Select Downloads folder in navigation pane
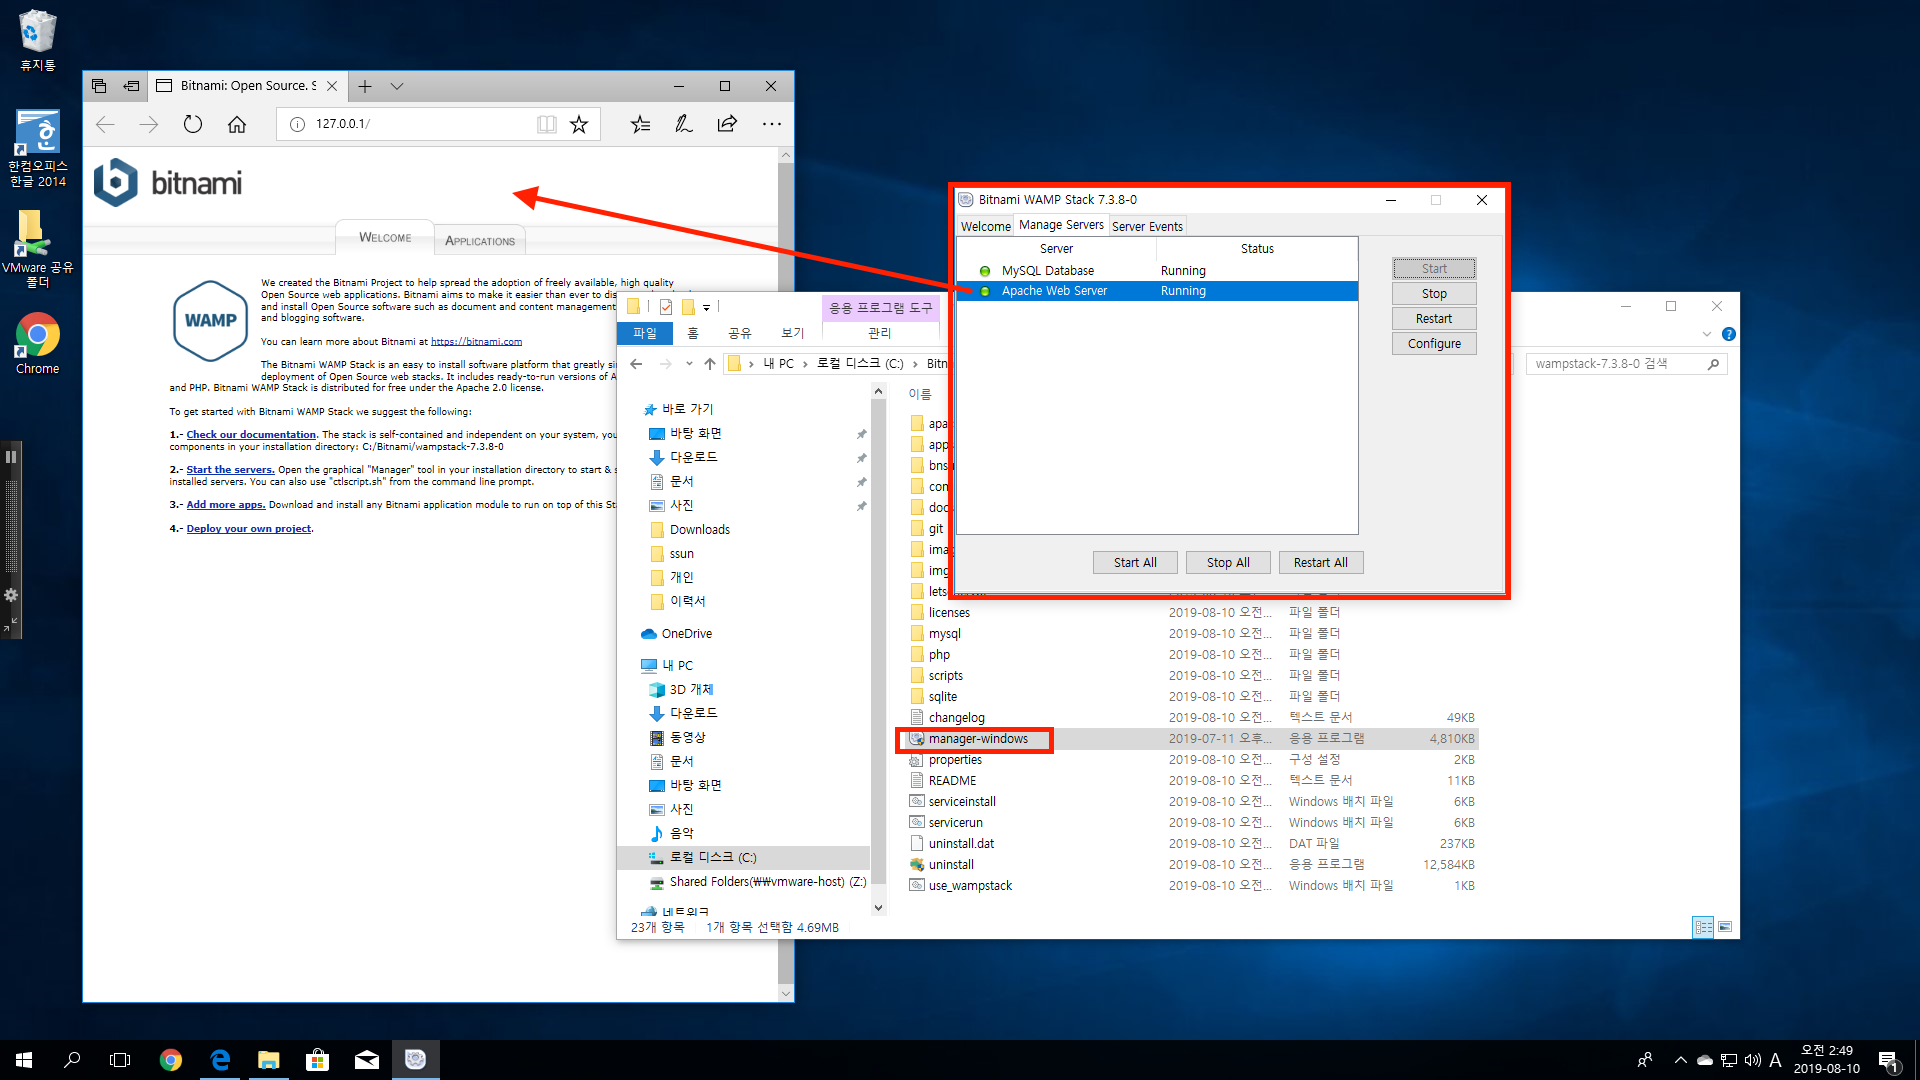The width and height of the screenshot is (1920, 1080). click(700, 530)
